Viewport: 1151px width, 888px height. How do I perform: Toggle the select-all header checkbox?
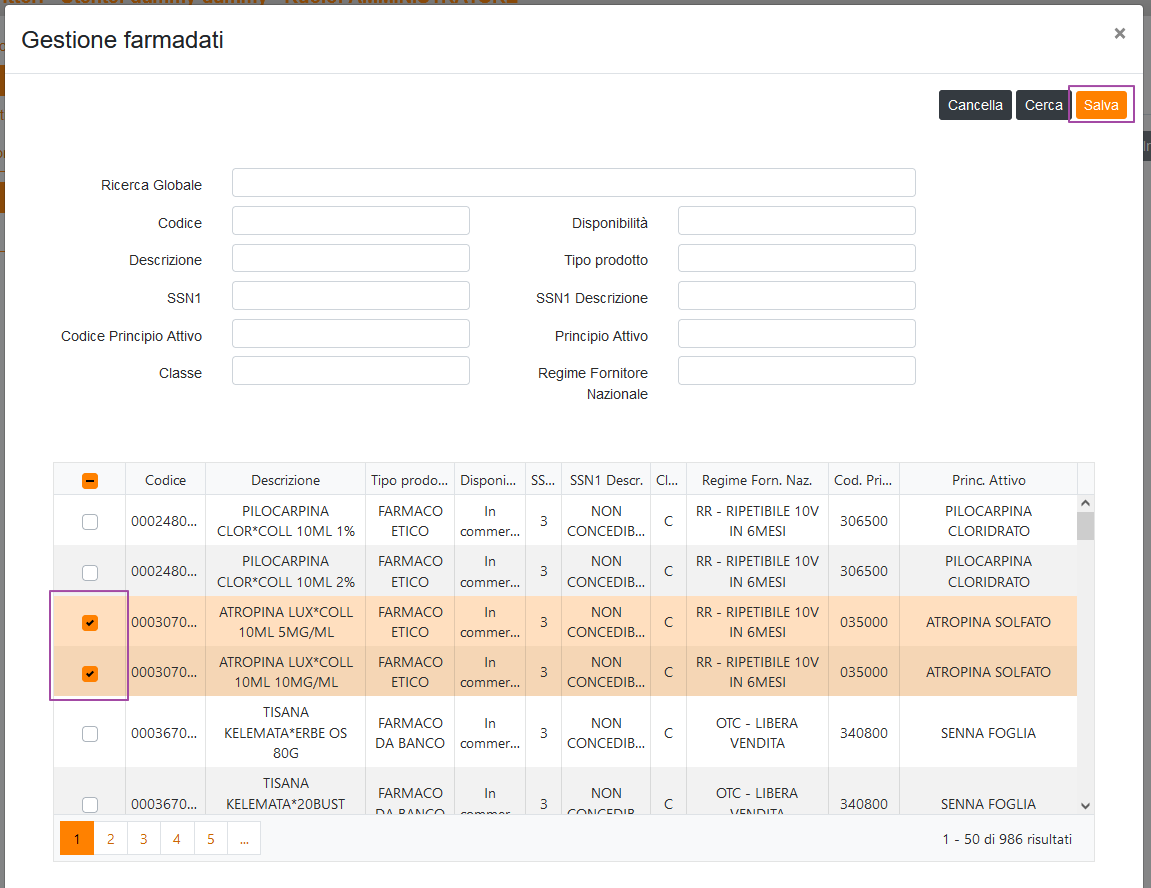(x=90, y=481)
